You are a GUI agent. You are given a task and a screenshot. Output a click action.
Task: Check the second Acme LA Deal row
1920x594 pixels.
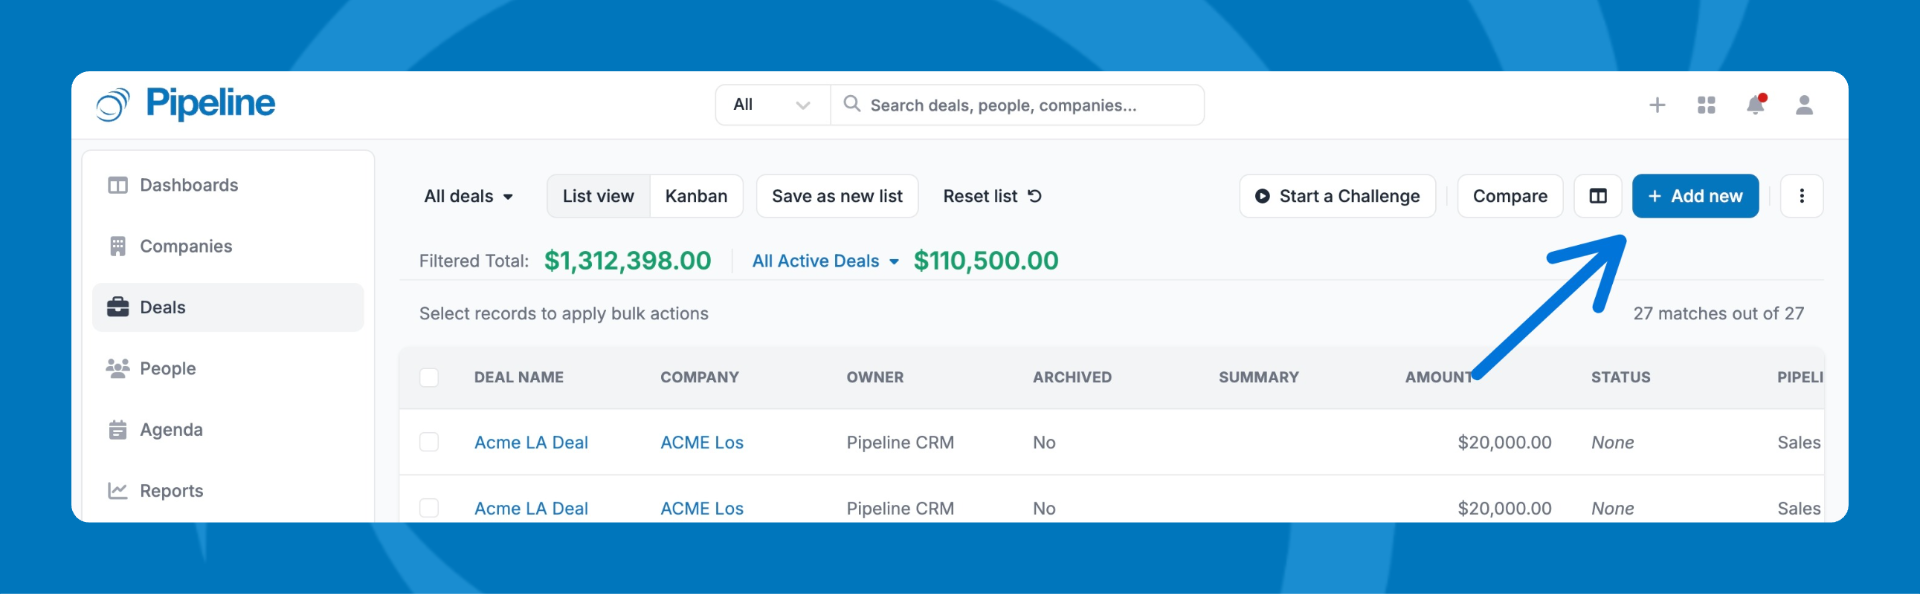tap(429, 507)
